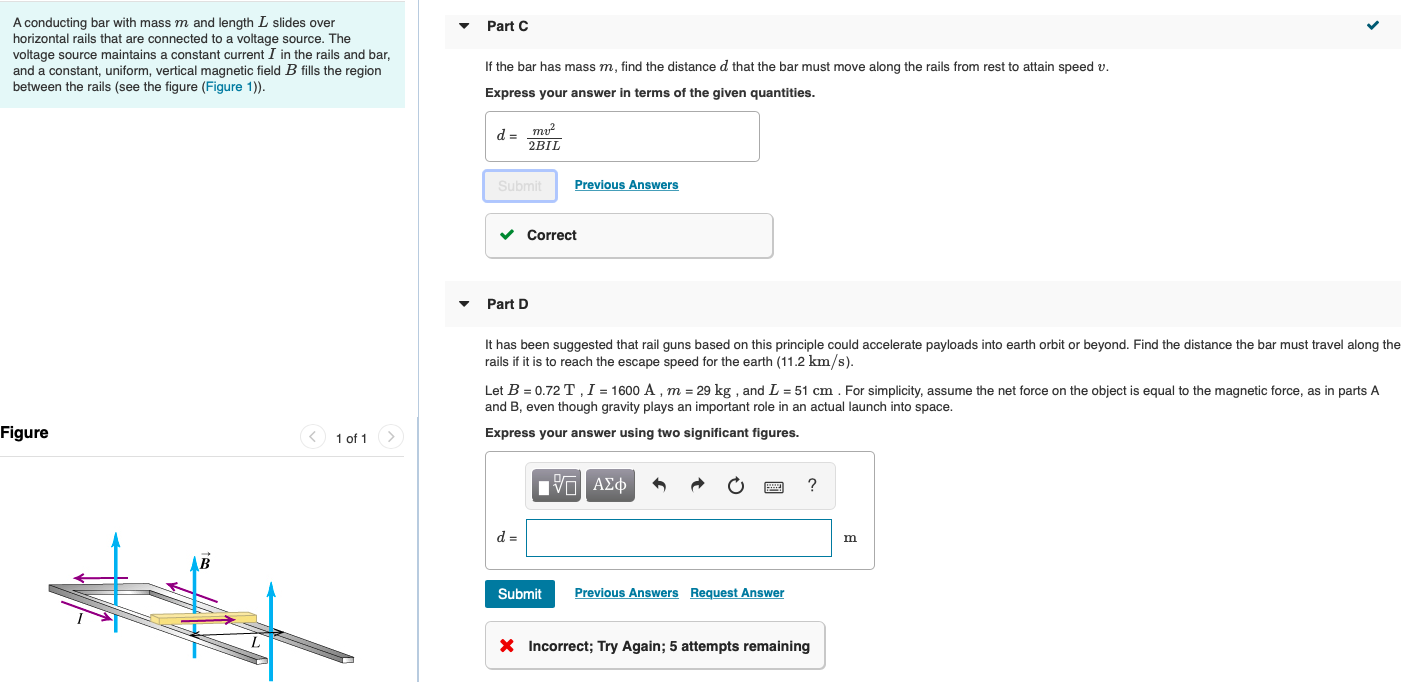1417x682 pixels.
Task: Click the redo arrow in the equation toolbar
Action: pos(698,485)
